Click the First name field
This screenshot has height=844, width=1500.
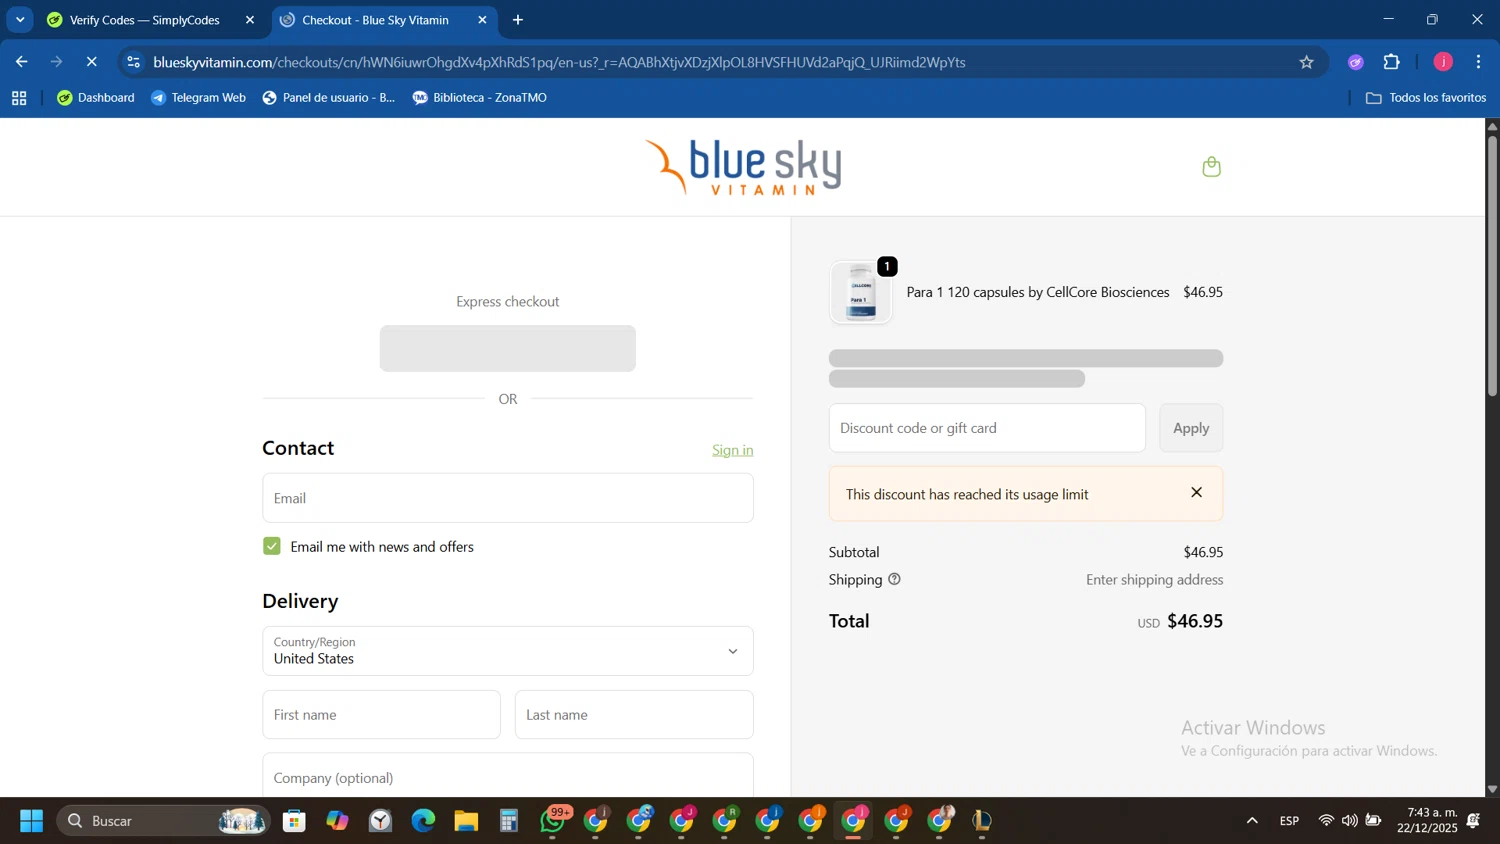click(x=381, y=715)
